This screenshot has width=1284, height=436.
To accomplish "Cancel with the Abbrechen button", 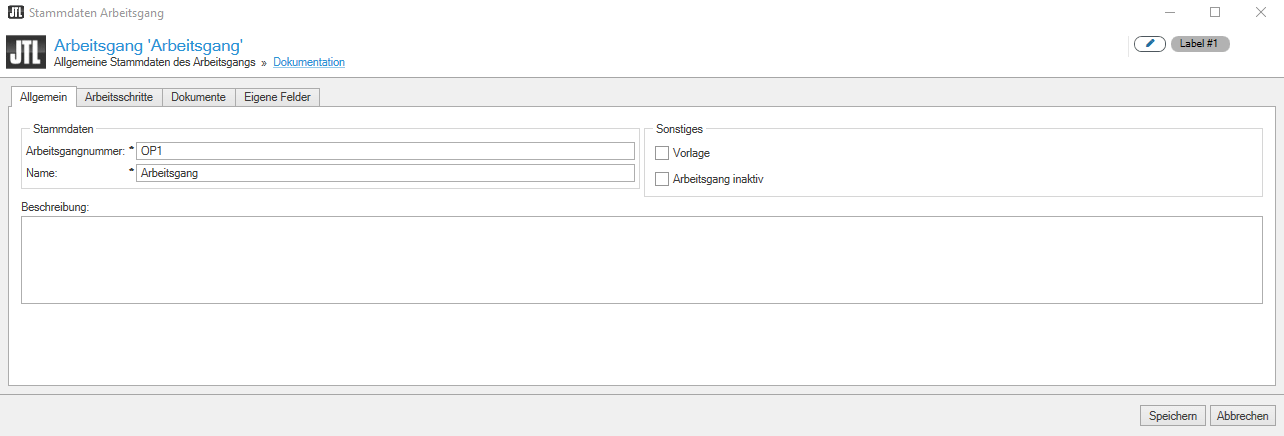I will (x=1242, y=416).
